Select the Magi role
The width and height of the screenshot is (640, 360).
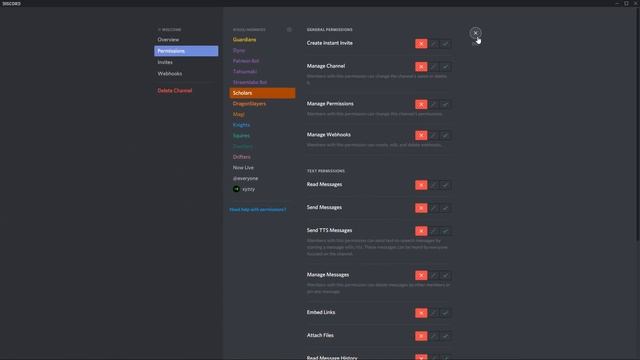262,114
